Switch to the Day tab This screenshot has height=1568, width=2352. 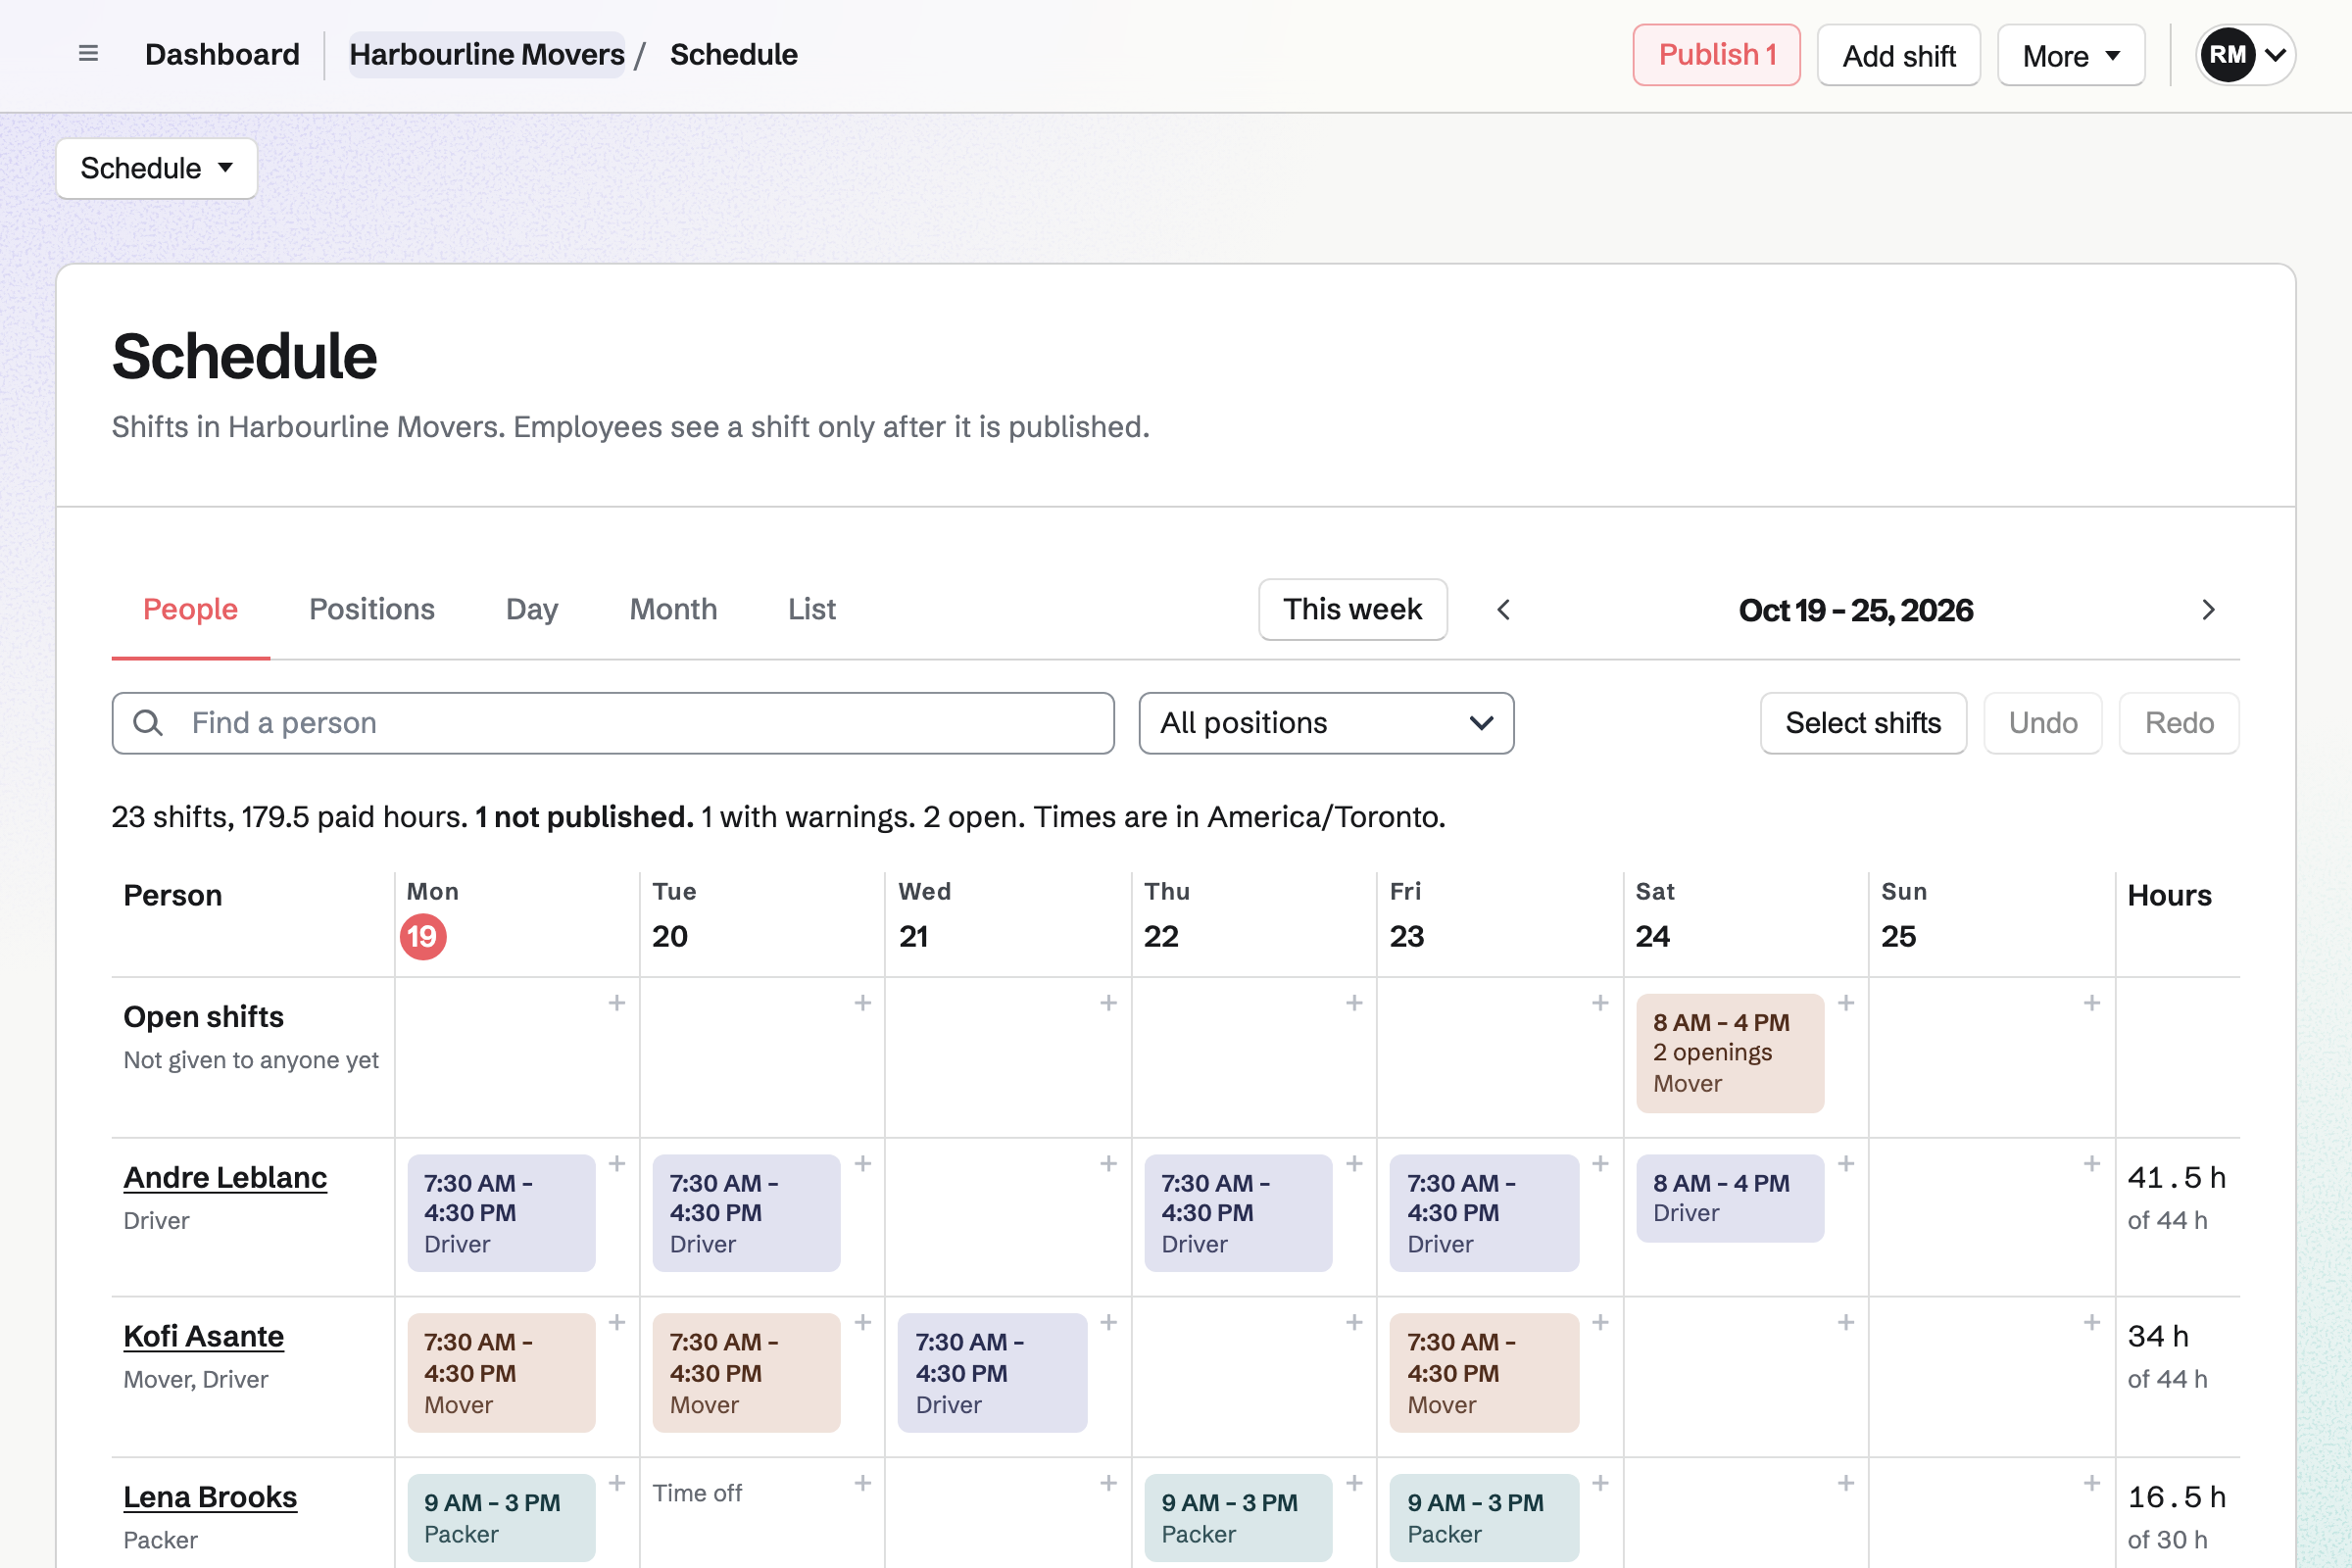click(x=532, y=609)
